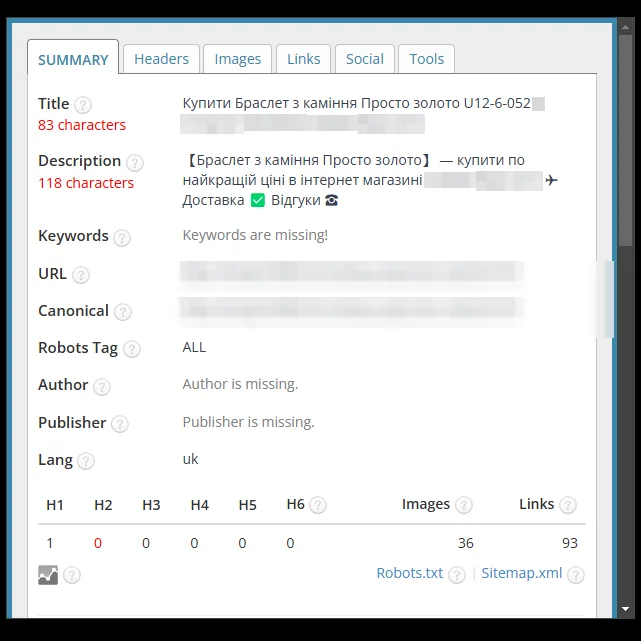This screenshot has height=641, width=641.
Task: Click the help icon next to URL
Action: (81, 275)
